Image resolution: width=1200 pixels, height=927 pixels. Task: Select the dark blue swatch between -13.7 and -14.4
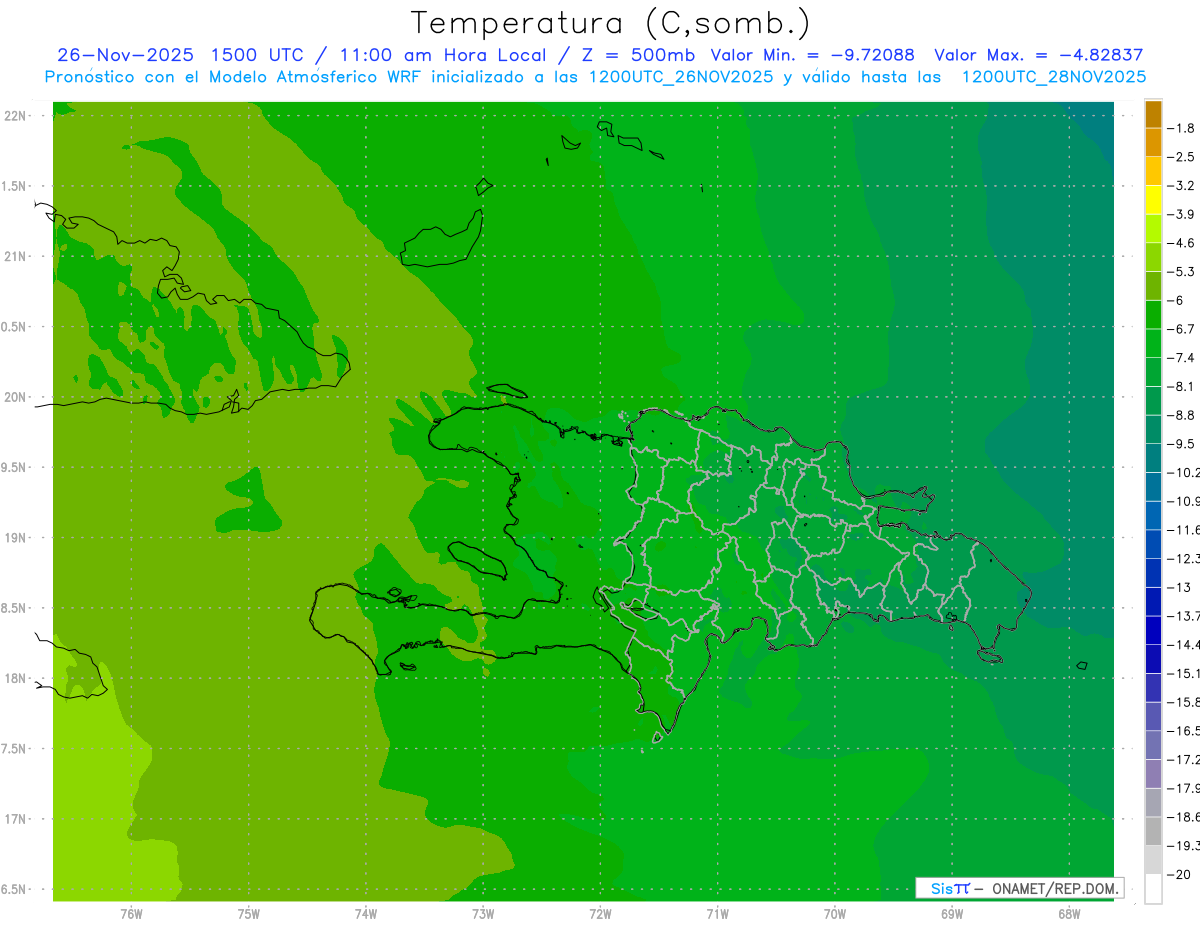(x=1154, y=630)
